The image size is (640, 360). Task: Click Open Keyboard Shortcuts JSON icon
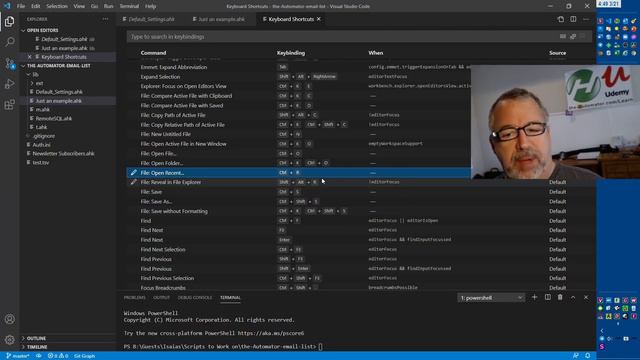pos(561,19)
